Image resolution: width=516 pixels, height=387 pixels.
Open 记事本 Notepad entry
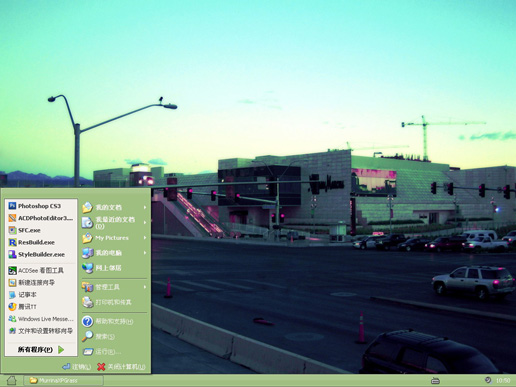click(x=41, y=295)
